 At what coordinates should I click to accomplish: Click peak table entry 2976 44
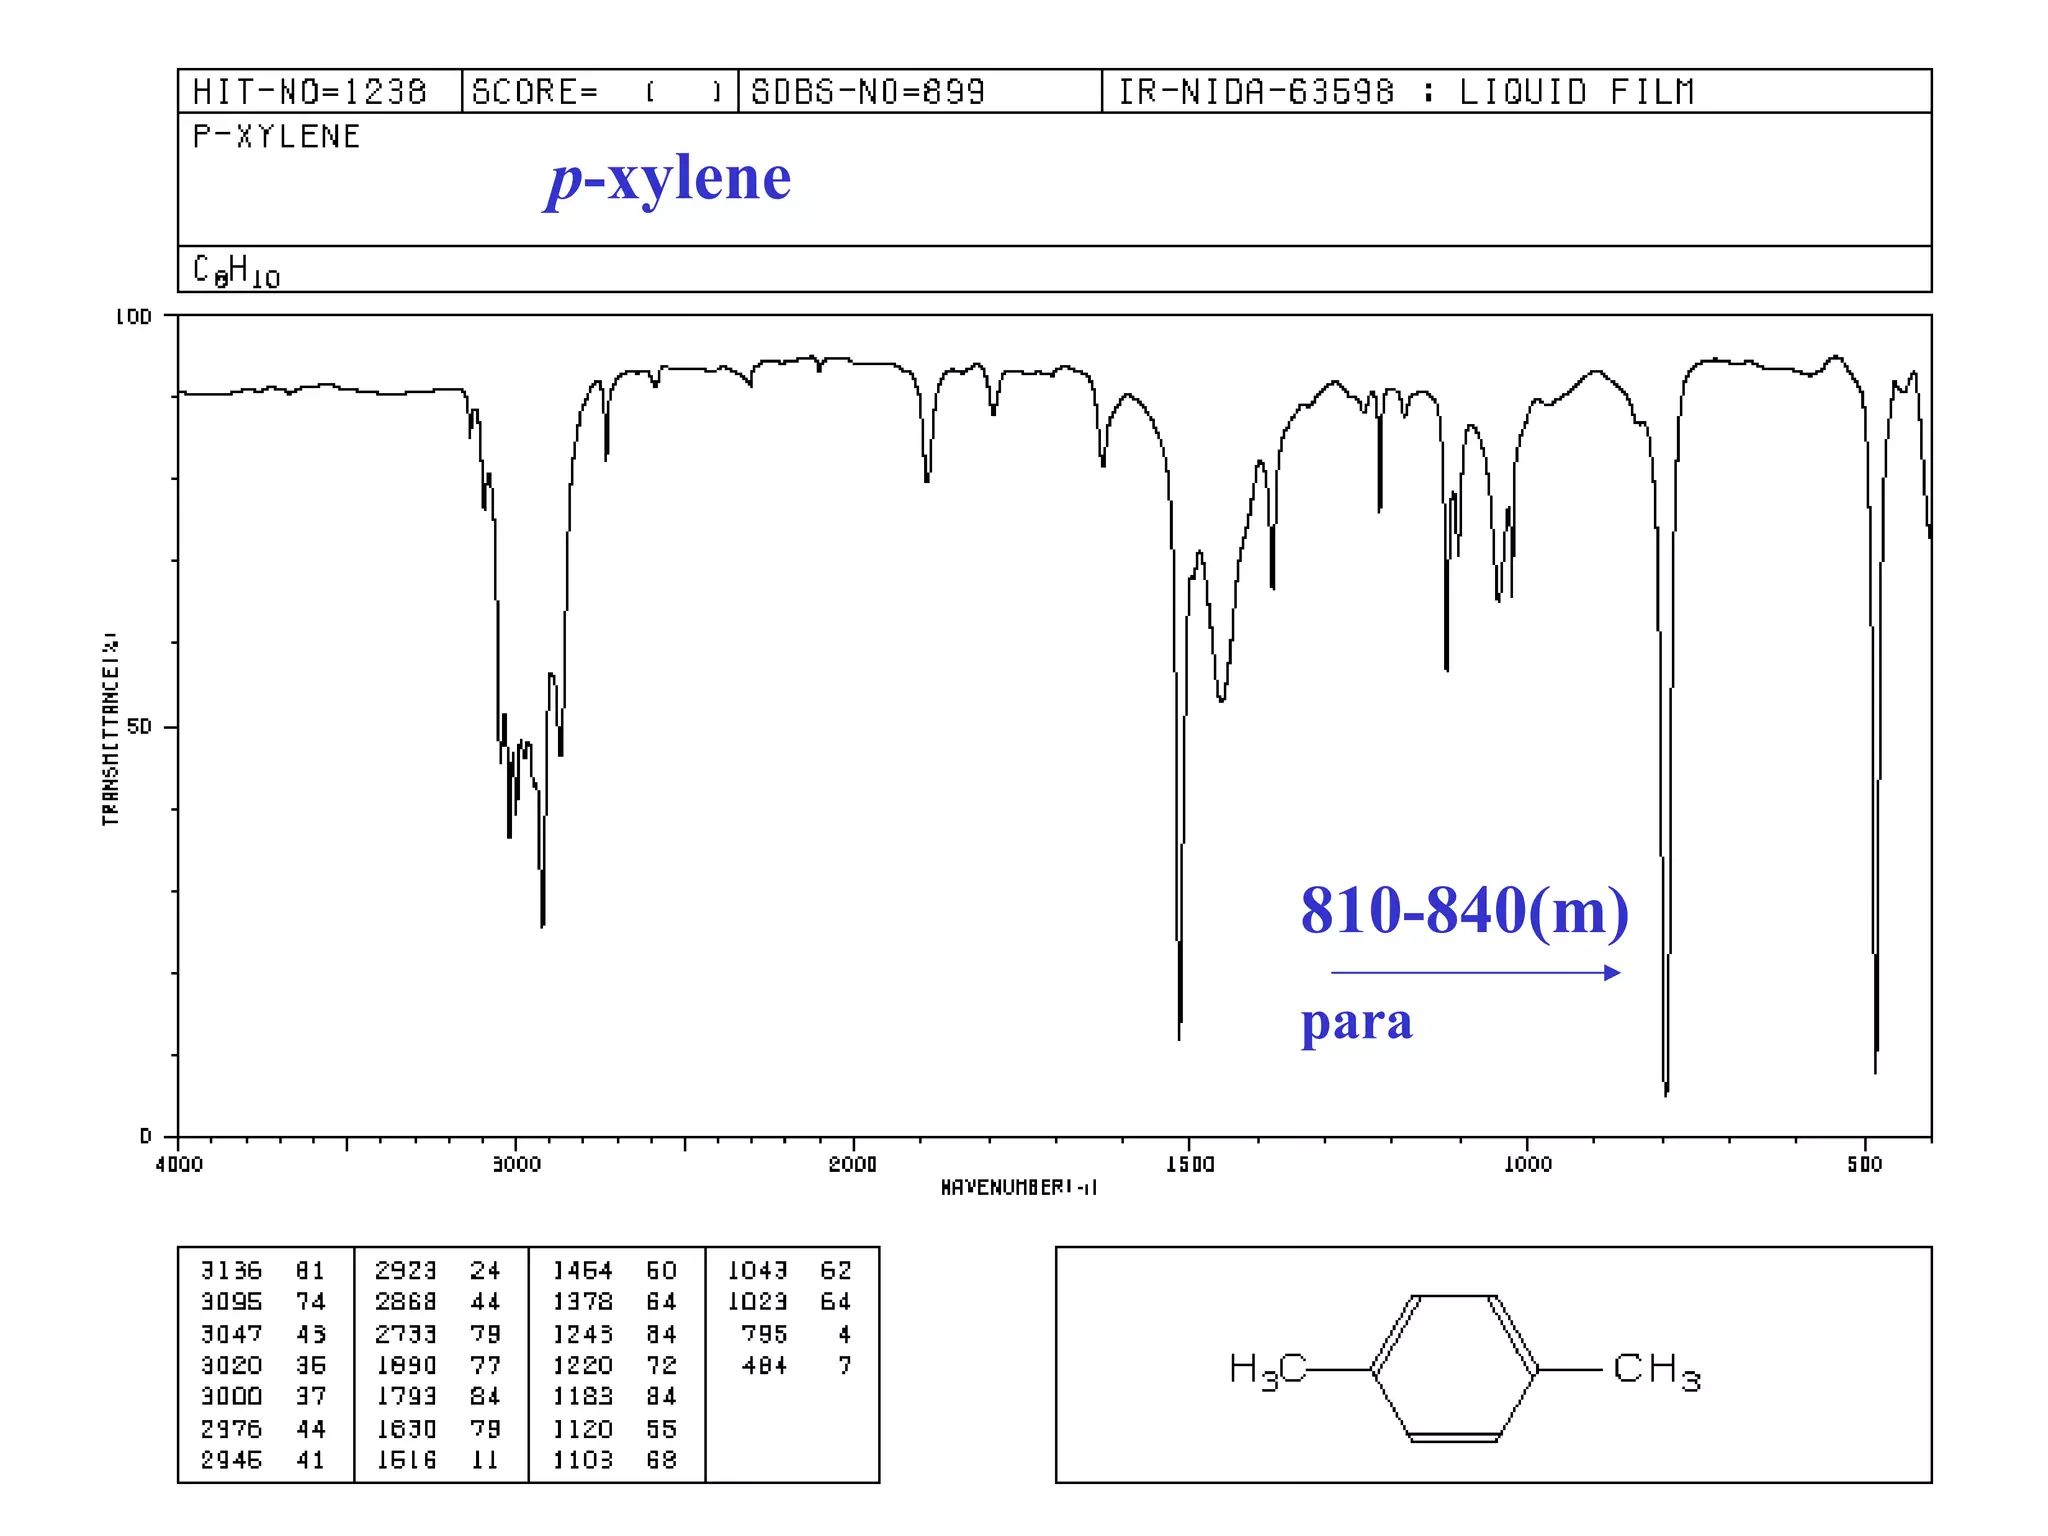coord(263,1429)
